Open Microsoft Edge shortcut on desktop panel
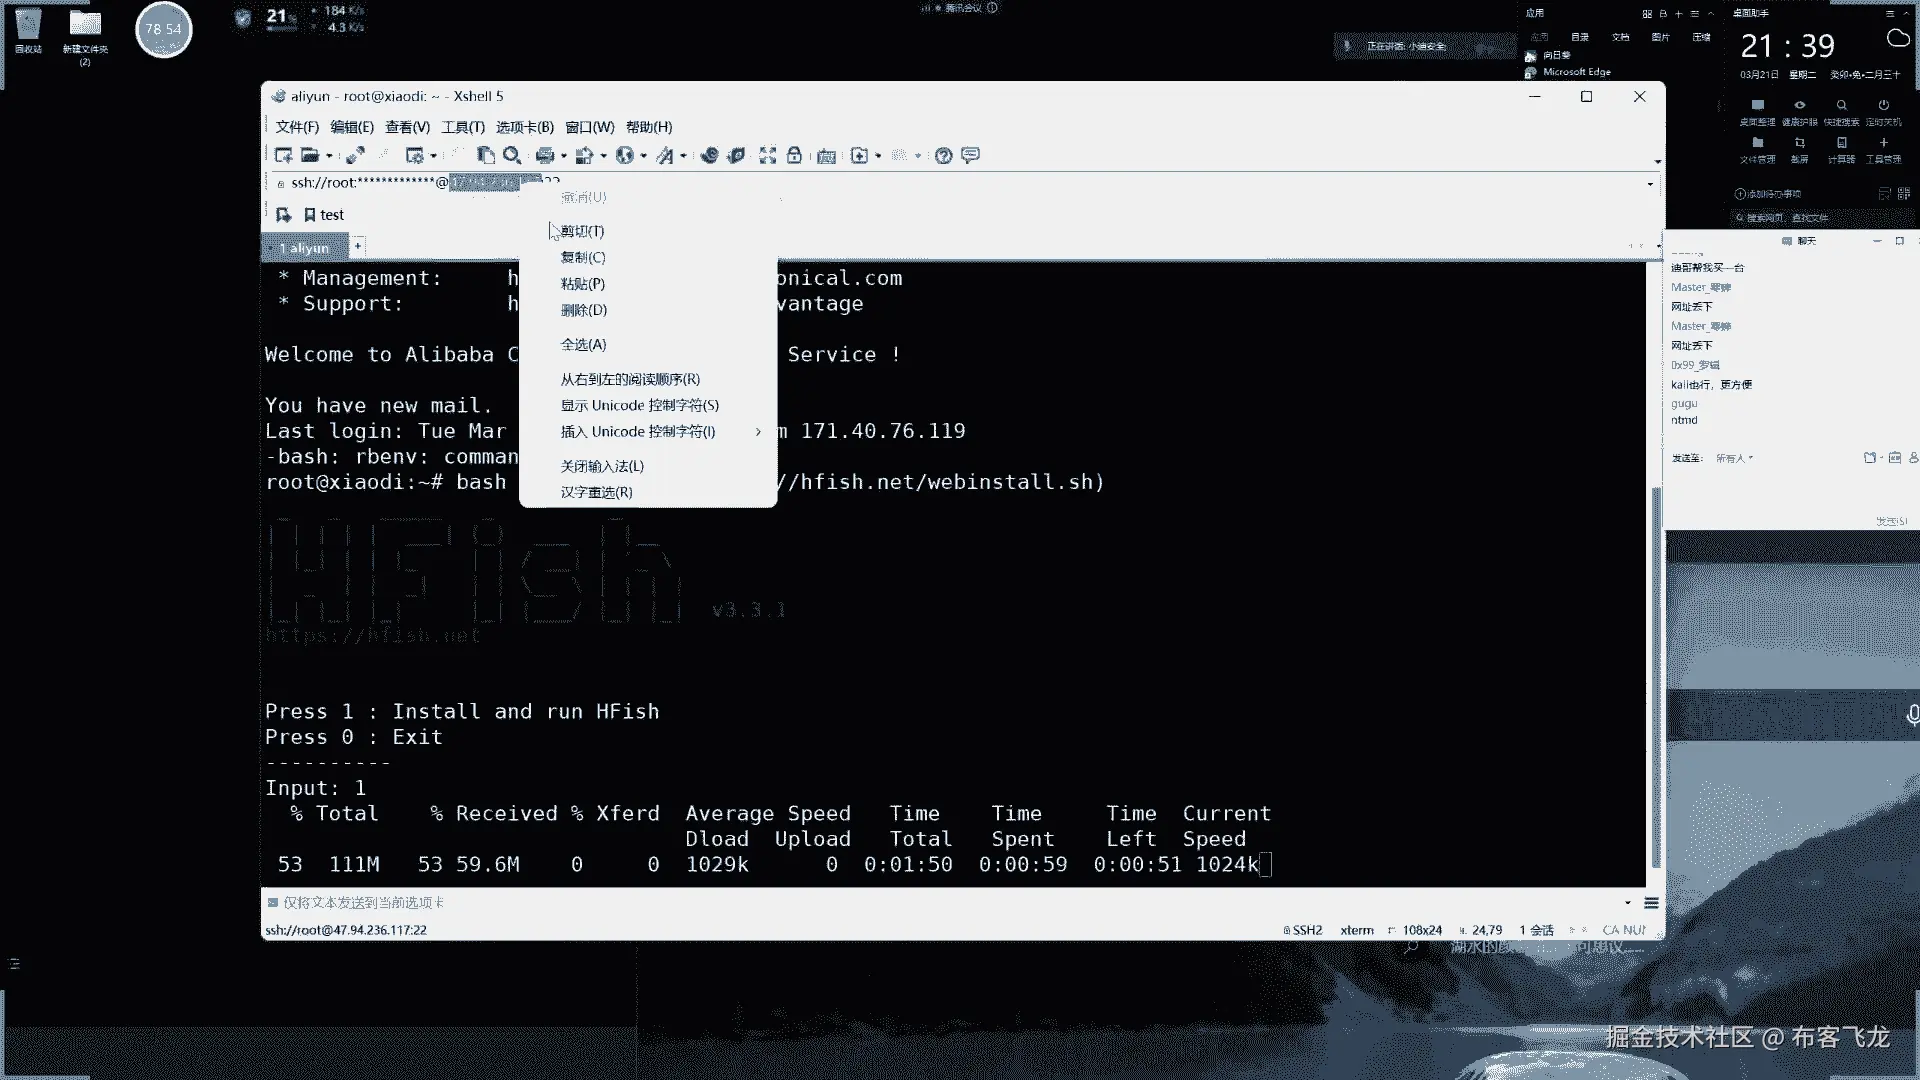Viewport: 1920px width, 1080px height. click(1576, 72)
